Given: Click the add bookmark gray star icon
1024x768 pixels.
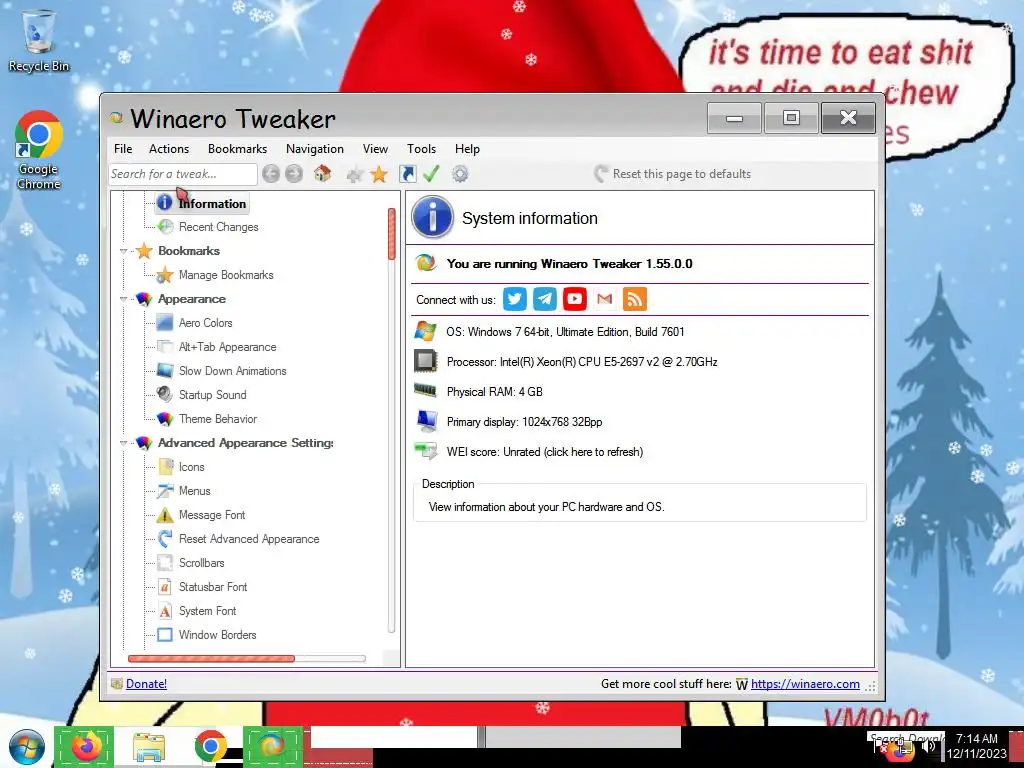Looking at the screenshot, I should pyautogui.click(x=355, y=174).
